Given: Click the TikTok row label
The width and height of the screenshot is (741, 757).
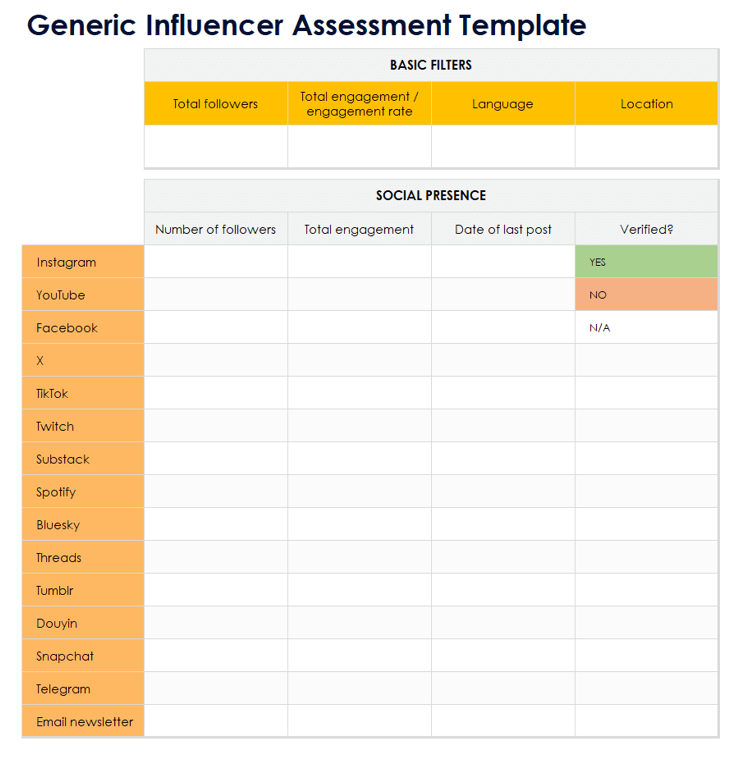Looking at the screenshot, I should (83, 393).
